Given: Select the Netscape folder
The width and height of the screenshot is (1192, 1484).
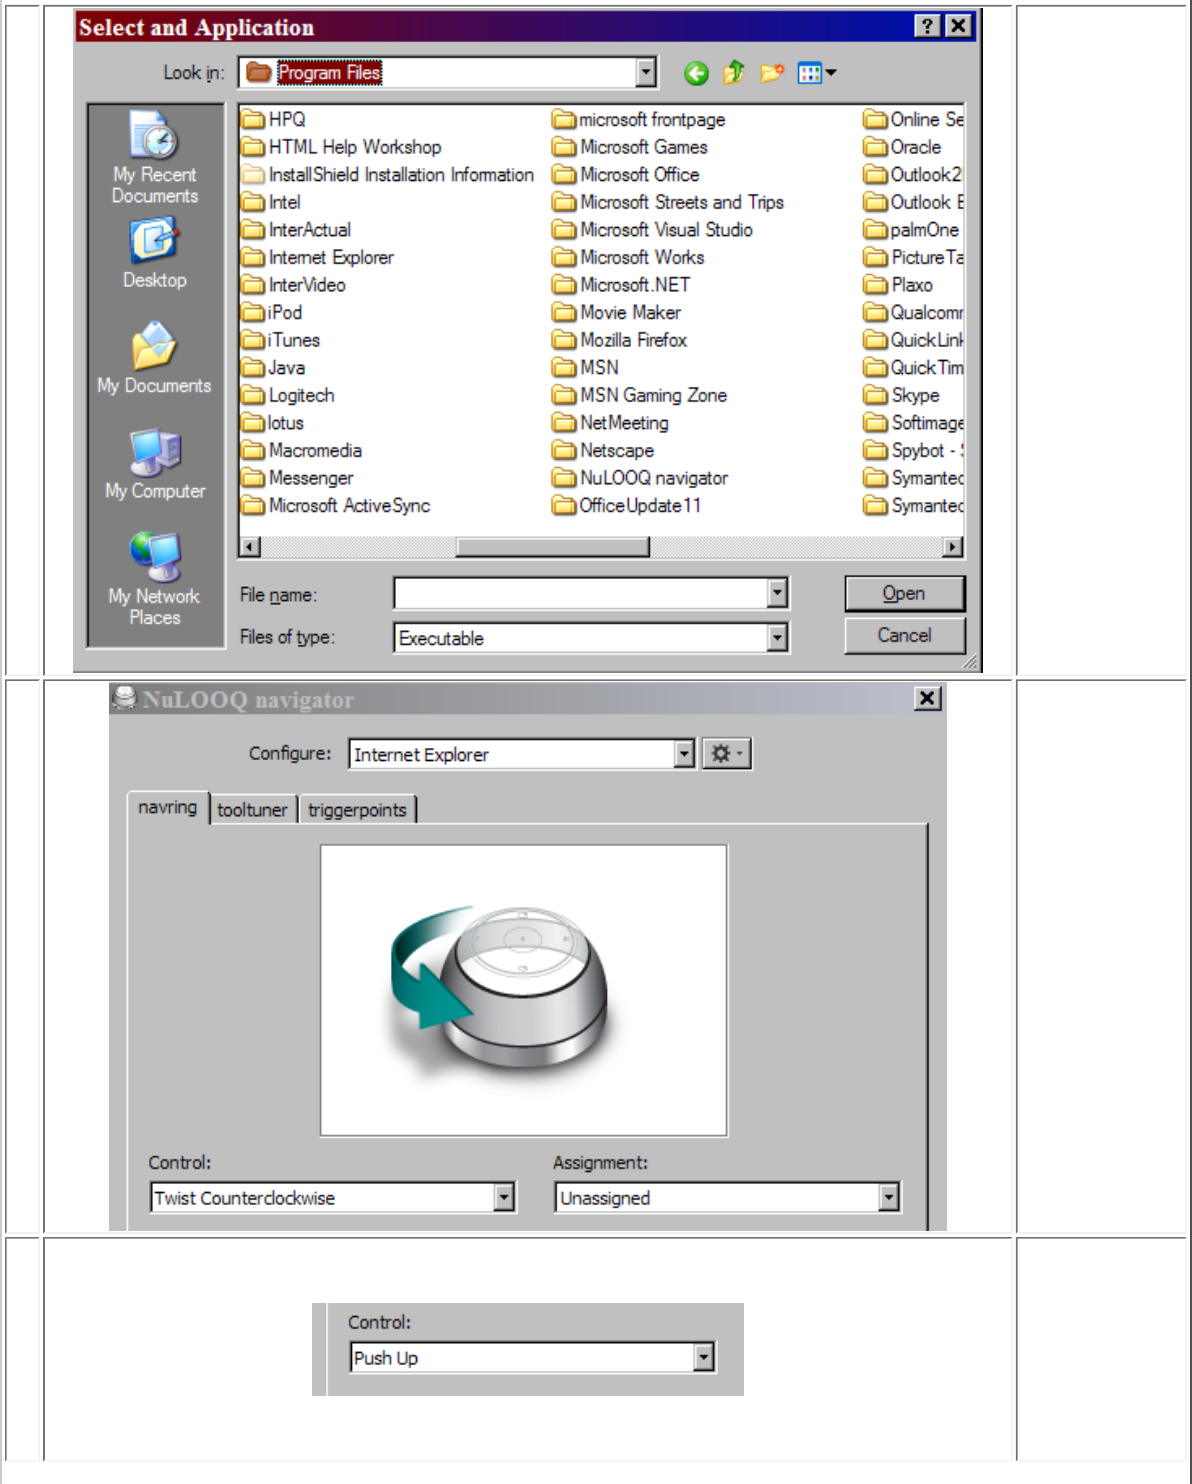Looking at the screenshot, I should (603, 450).
